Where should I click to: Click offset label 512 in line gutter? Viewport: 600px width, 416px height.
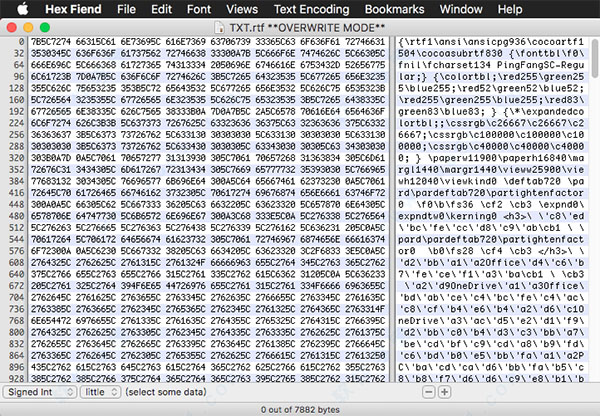[16, 227]
